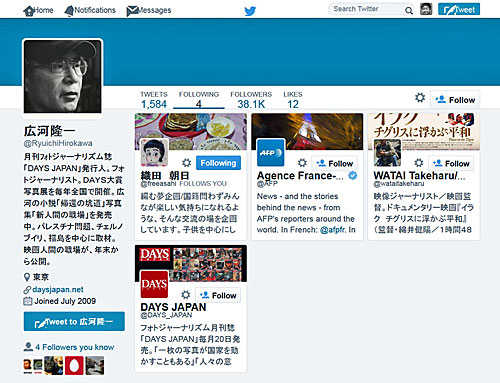Open Agence France-... profile name
The image size is (500, 383).
(300, 176)
